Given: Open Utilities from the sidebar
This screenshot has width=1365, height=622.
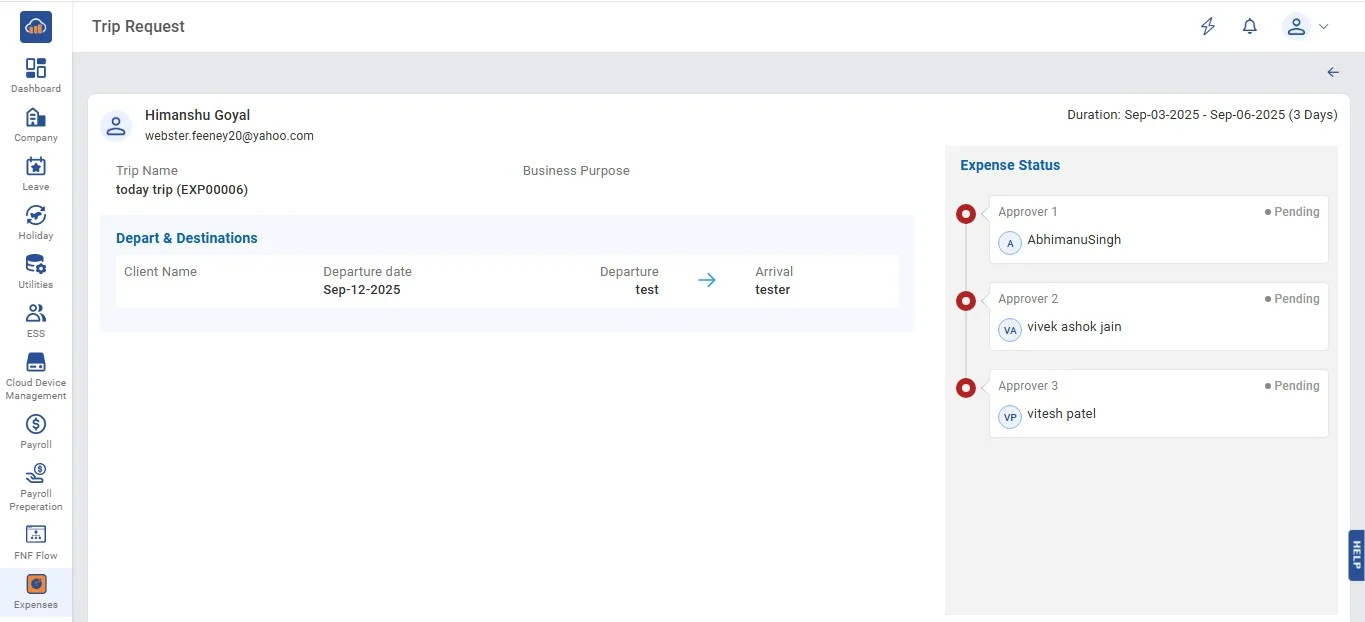Looking at the screenshot, I should click(x=36, y=265).
